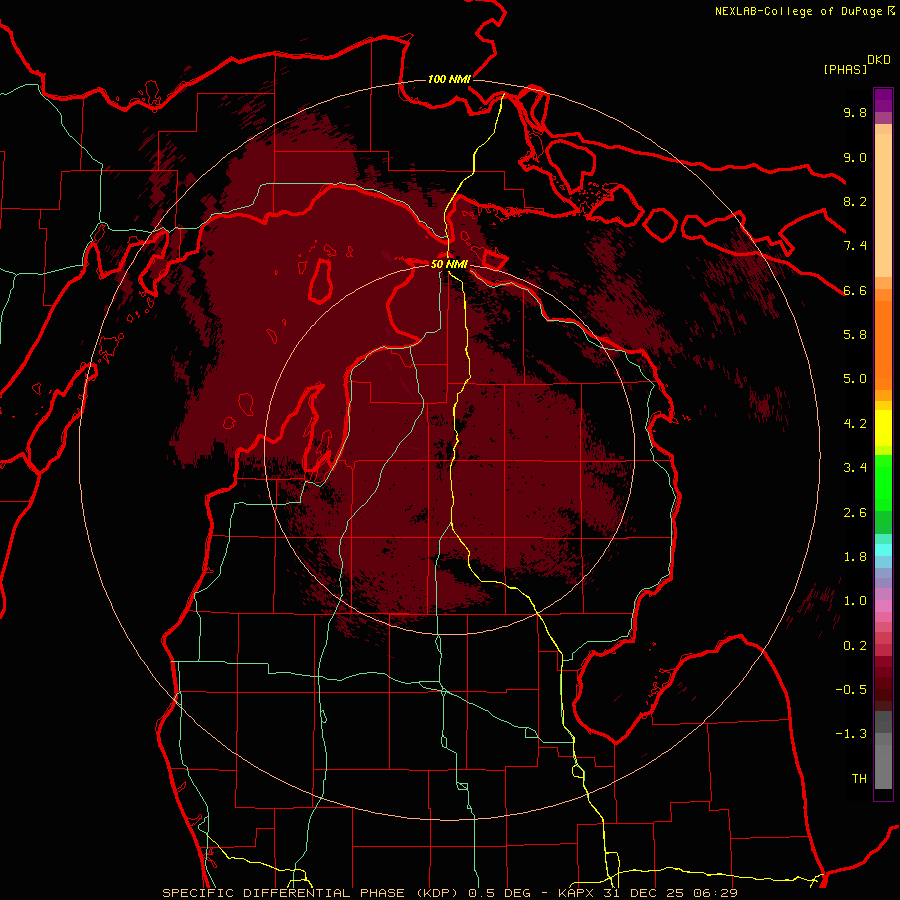The image size is (900, 900).
Task: Select the 9.8 value on the scale
Action: (x=855, y=112)
